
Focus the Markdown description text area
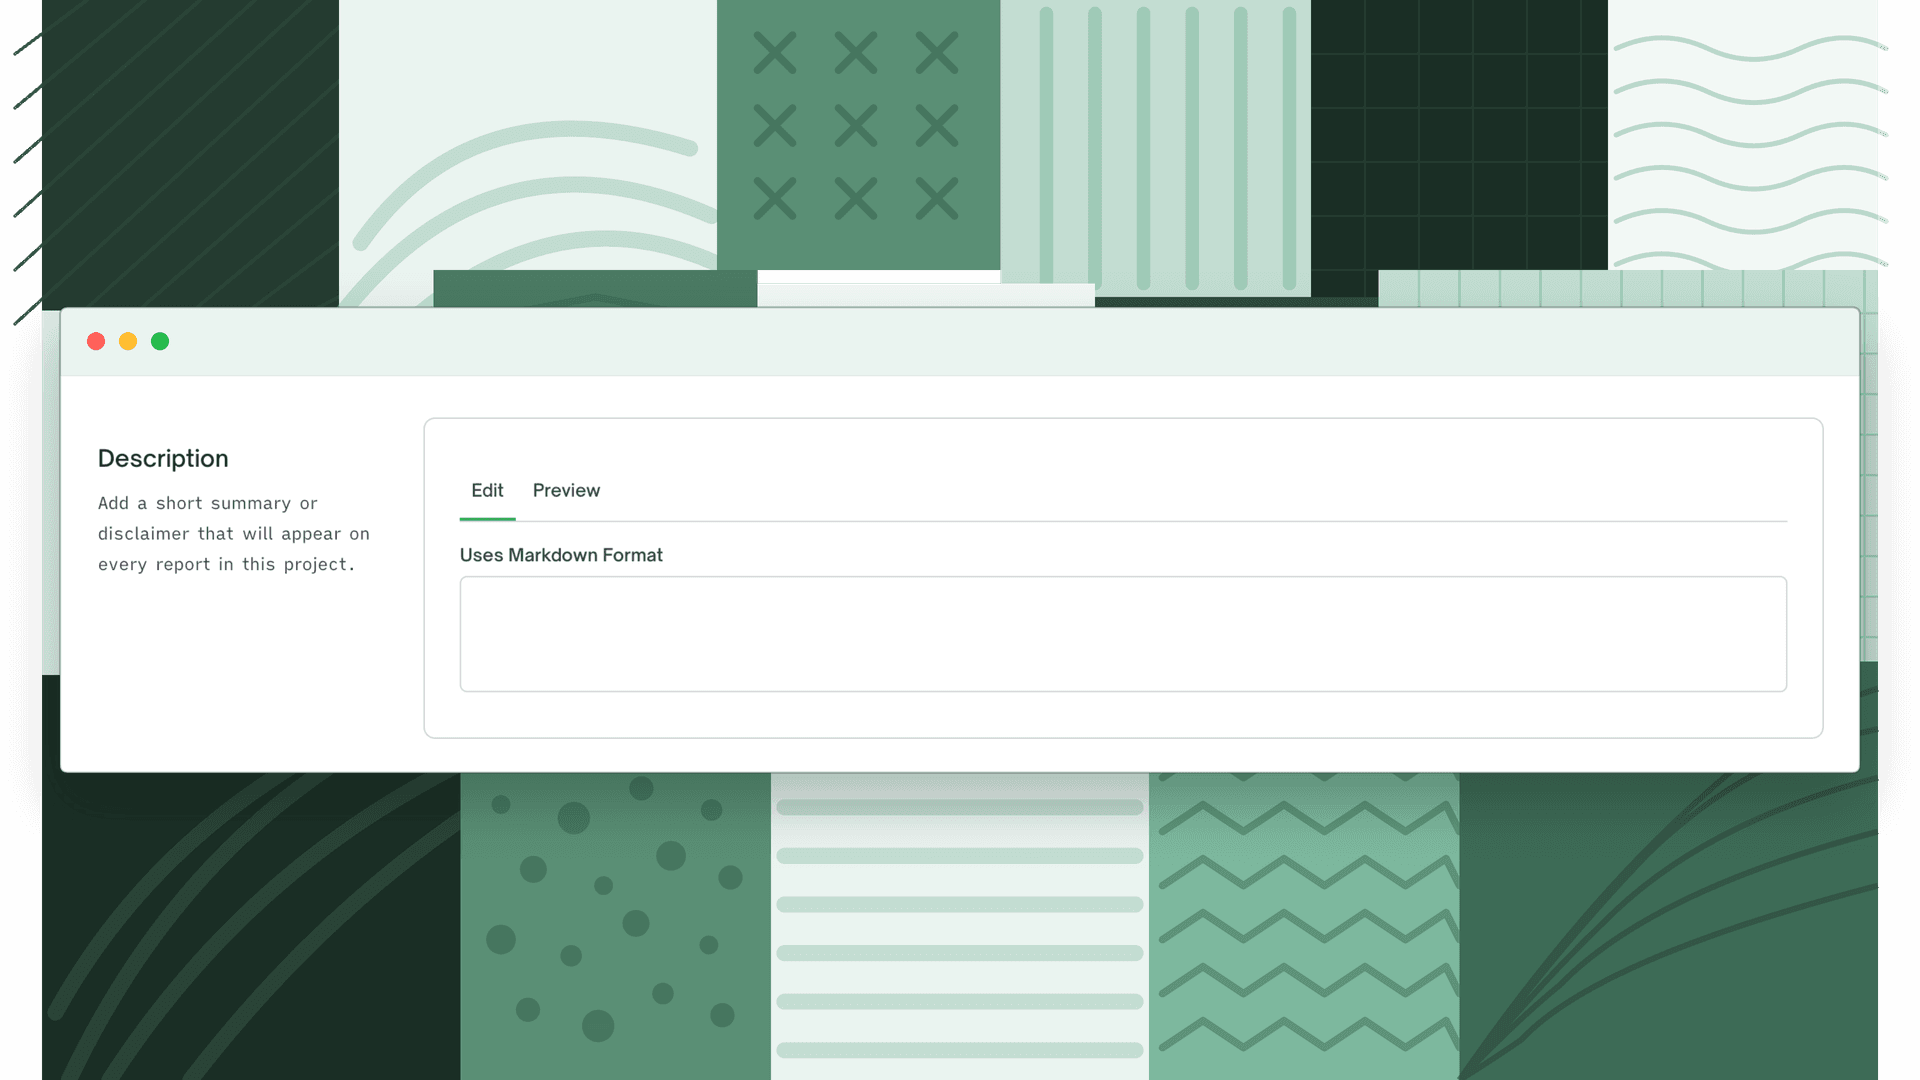coord(1123,634)
